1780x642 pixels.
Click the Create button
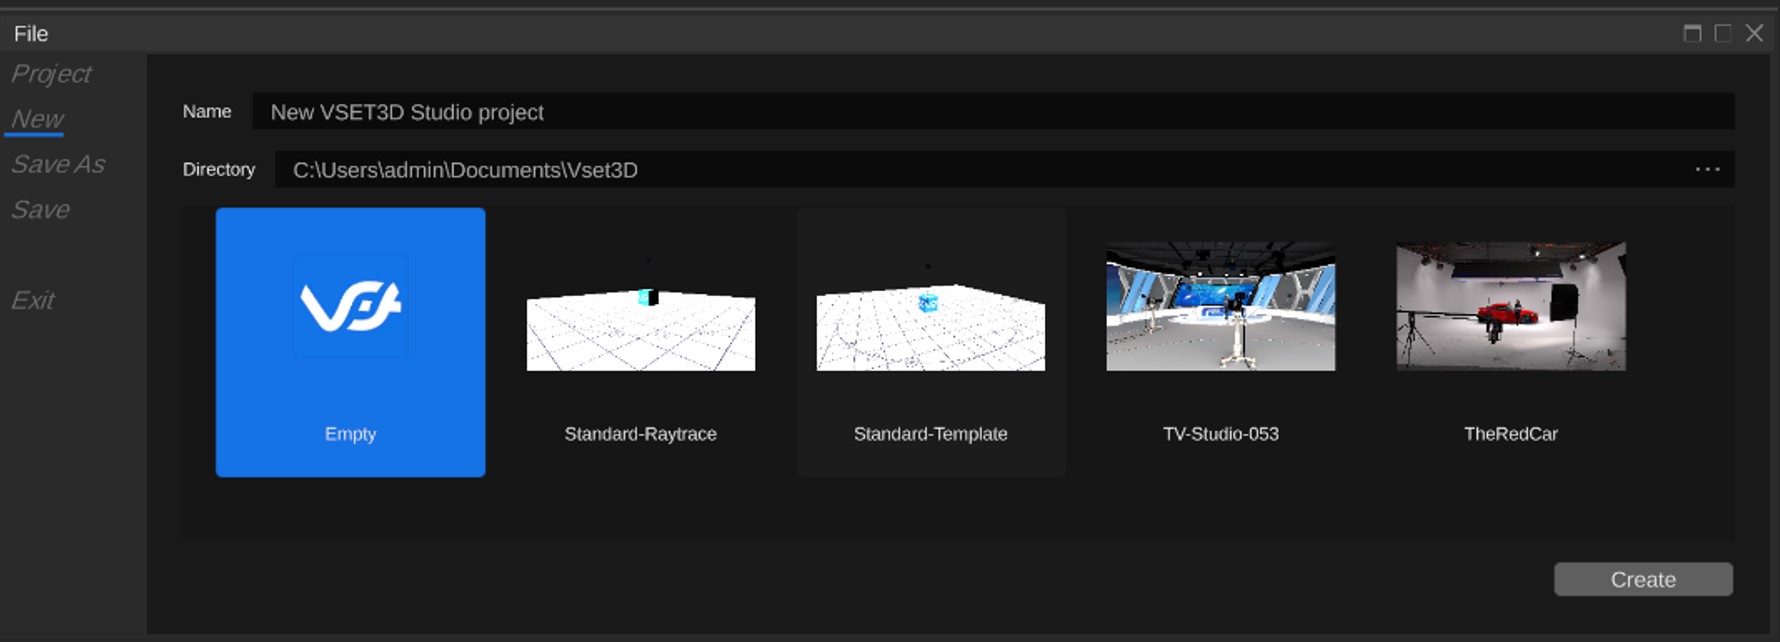(x=1643, y=579)
